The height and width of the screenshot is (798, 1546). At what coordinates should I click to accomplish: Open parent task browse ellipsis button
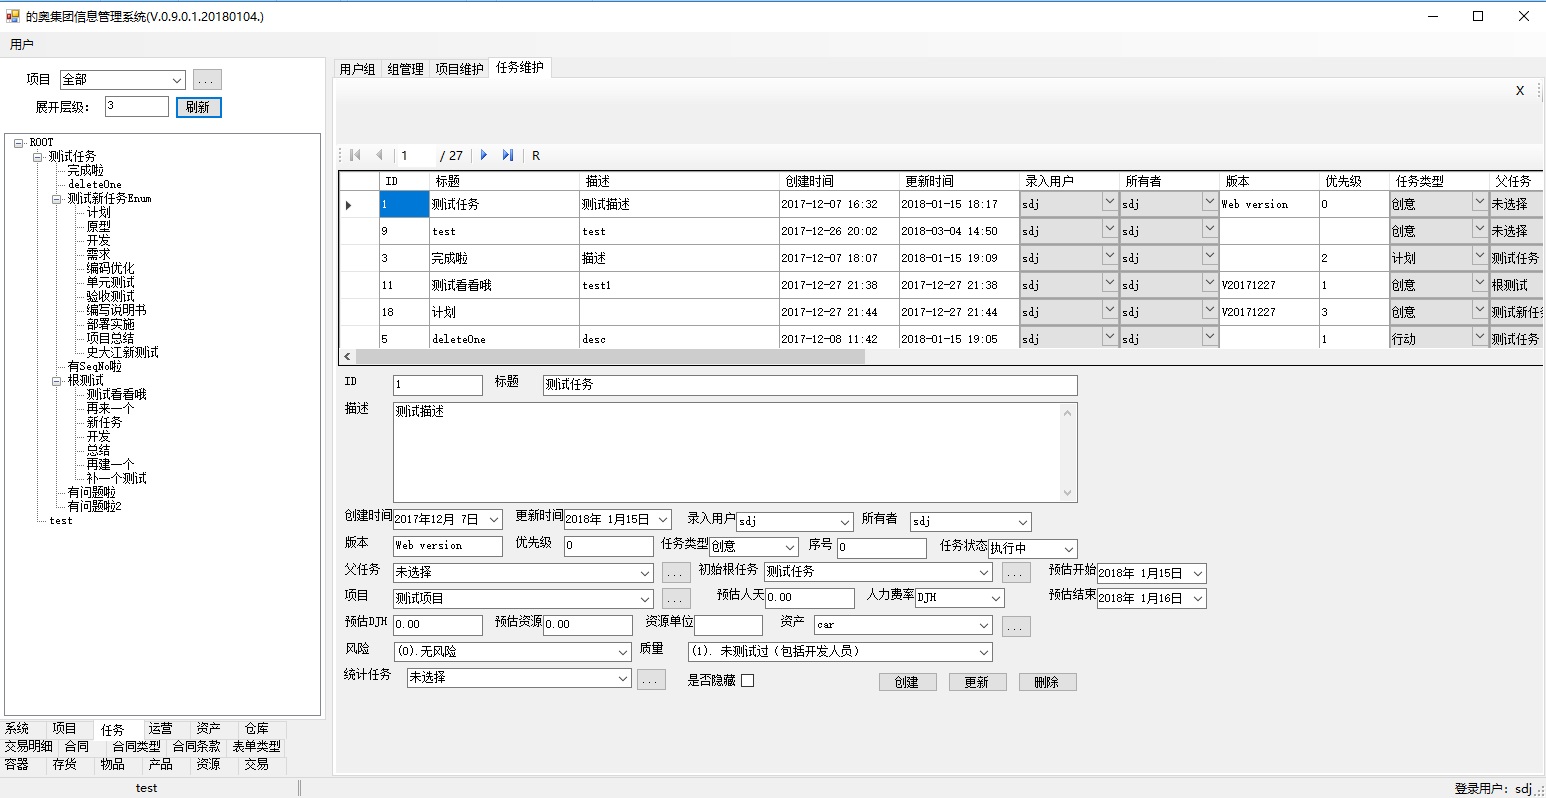pyautogui.click(x=676, y=573)
